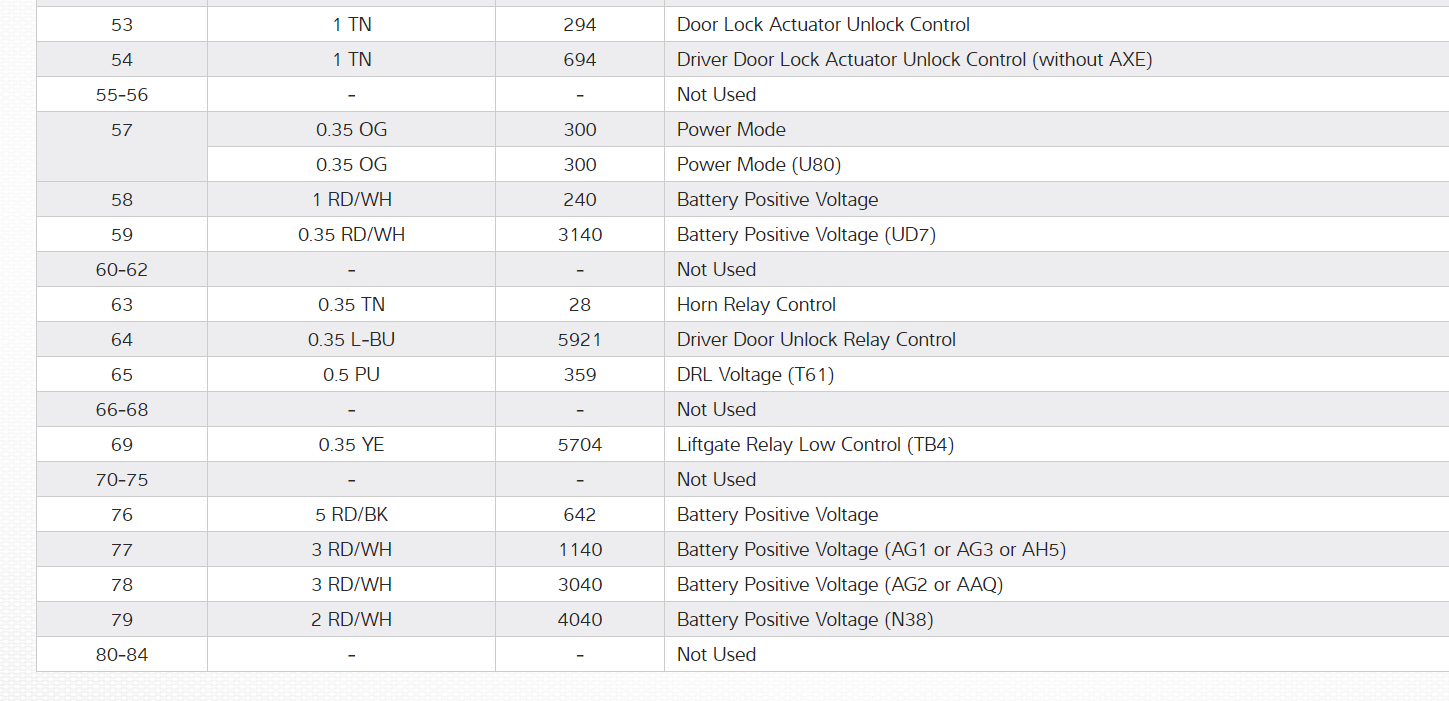Click the 0.5 PU wire cell
Viewport: 1449px width, 701px height.
tap(351, 375)
